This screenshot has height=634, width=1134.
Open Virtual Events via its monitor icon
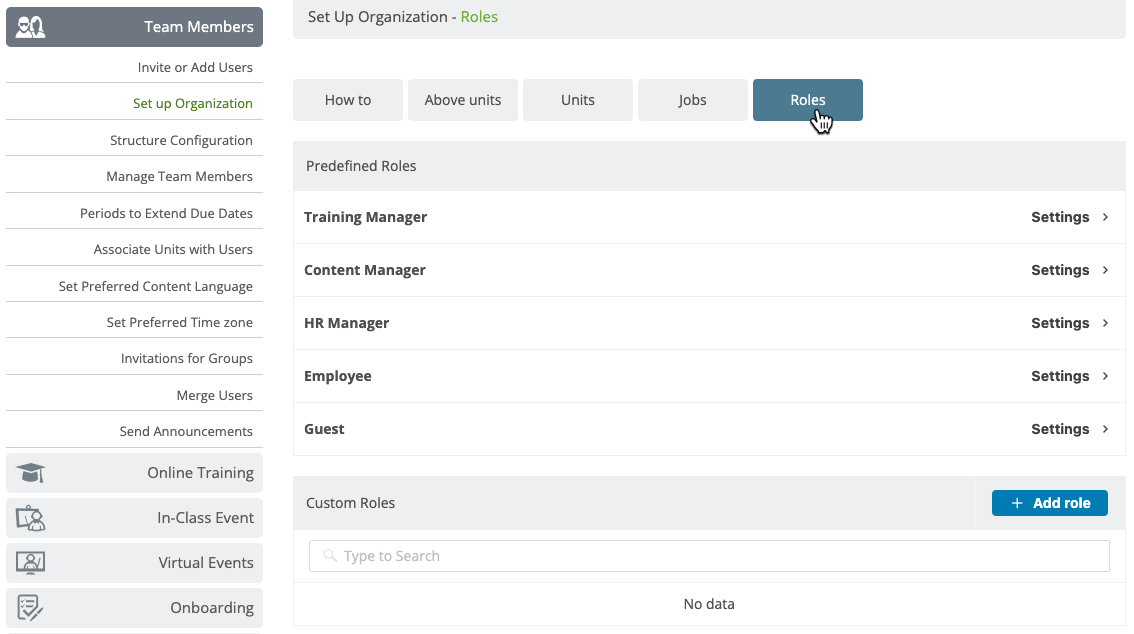click(x=30, y=562)
